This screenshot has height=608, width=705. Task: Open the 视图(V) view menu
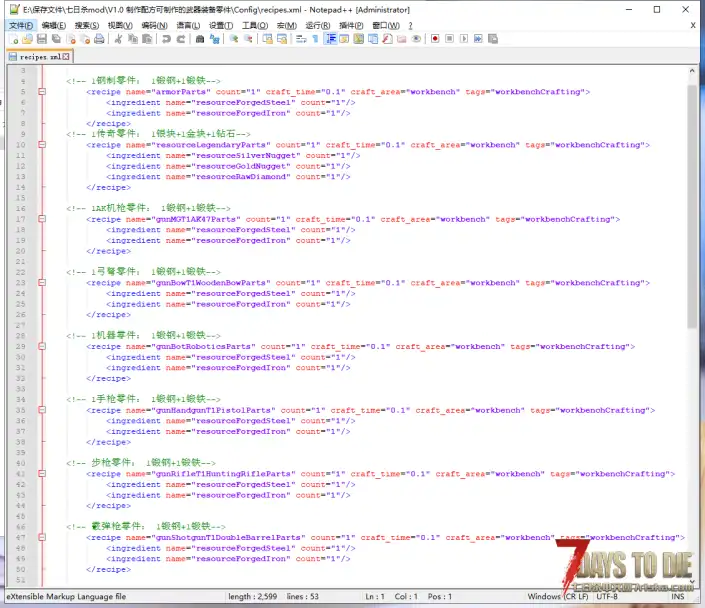coord(120,26)
